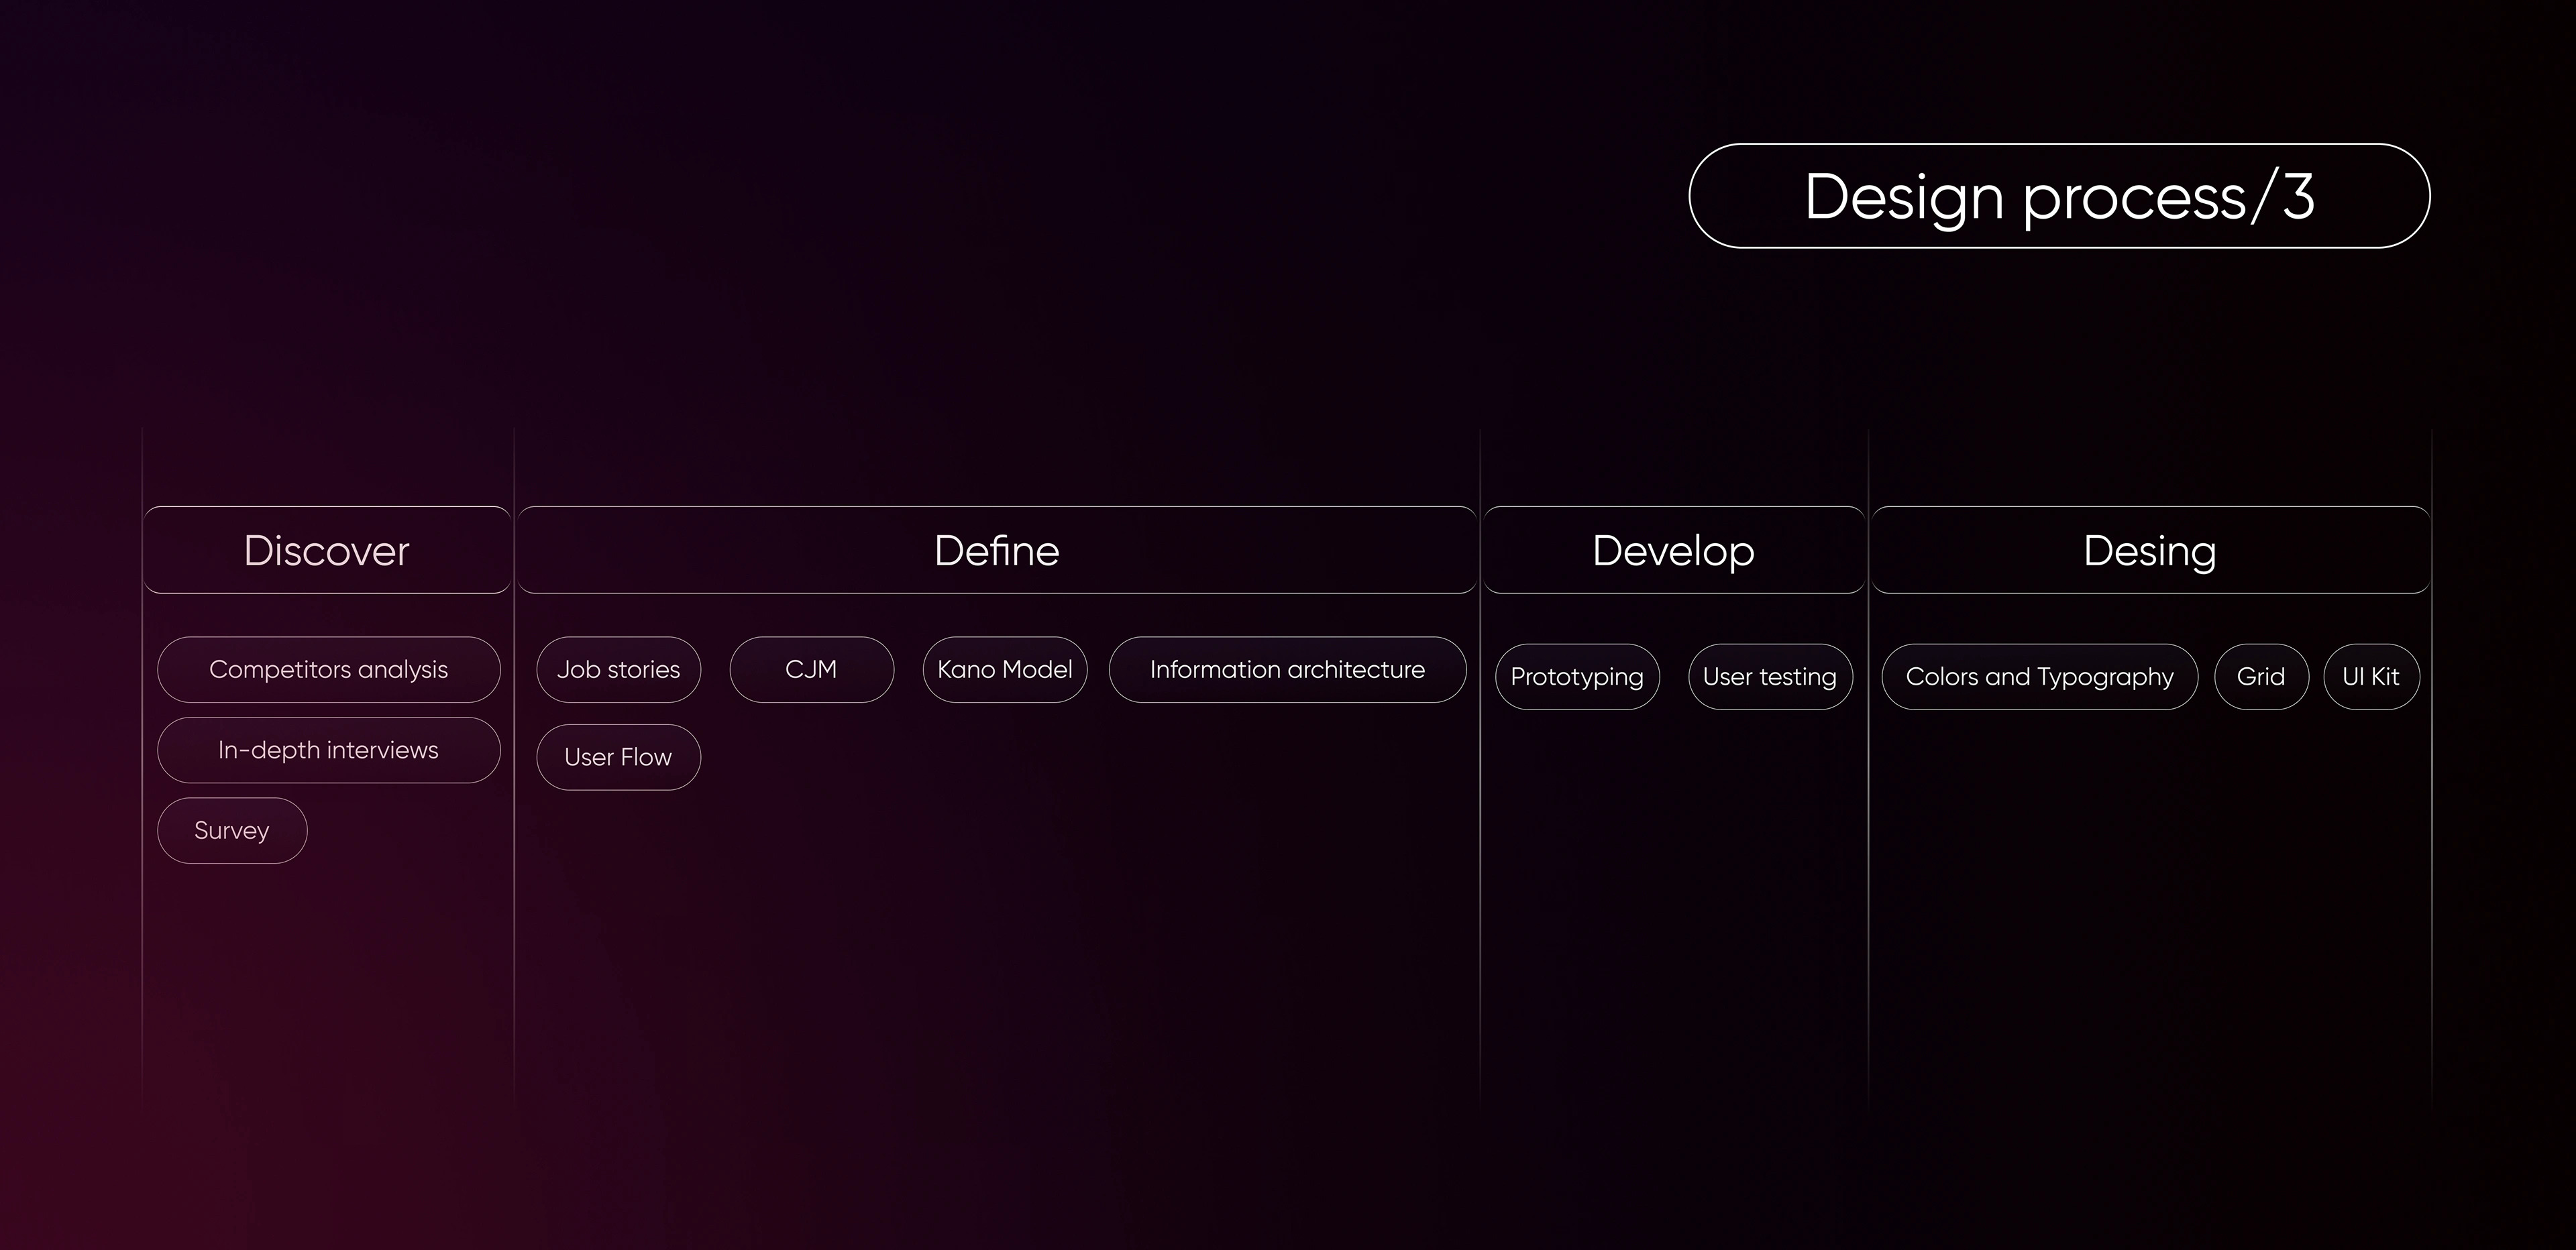2576x1250 pixels.
Task: Click the Design process/3 title pill
Action: [2059, 196]
